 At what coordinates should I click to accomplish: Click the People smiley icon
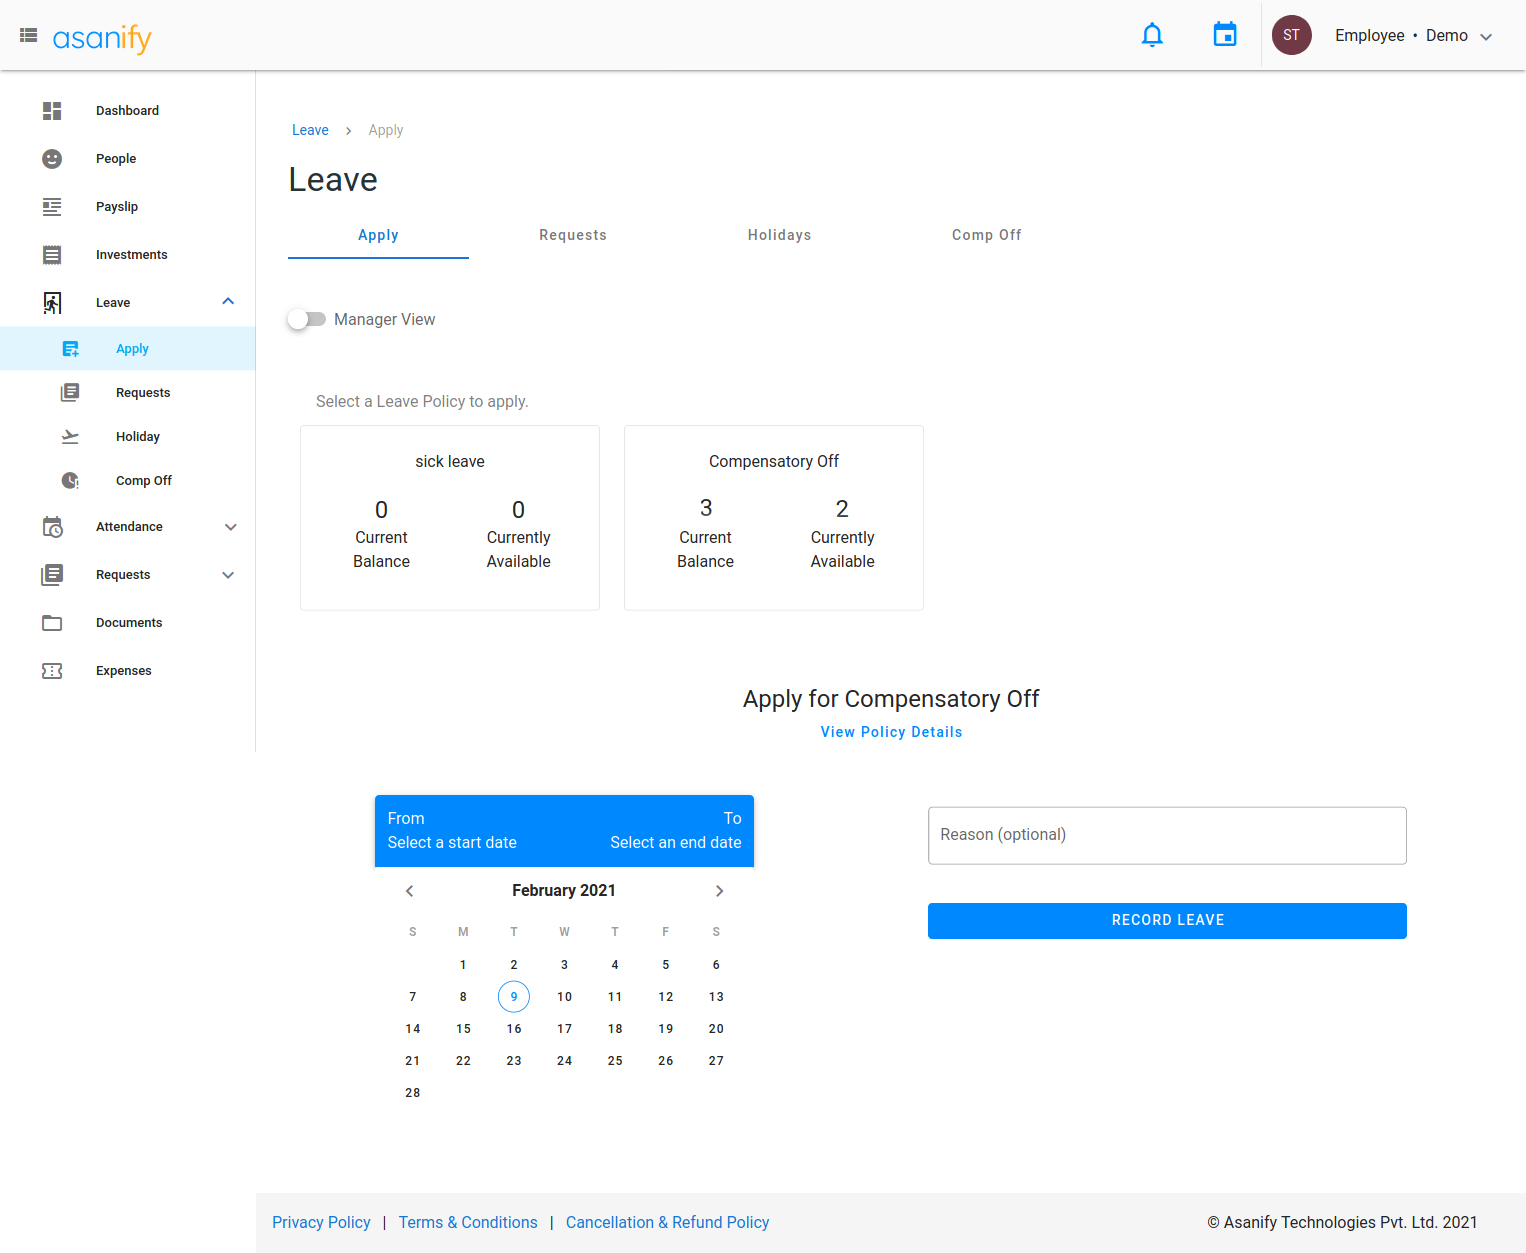[x=52, y=159]
